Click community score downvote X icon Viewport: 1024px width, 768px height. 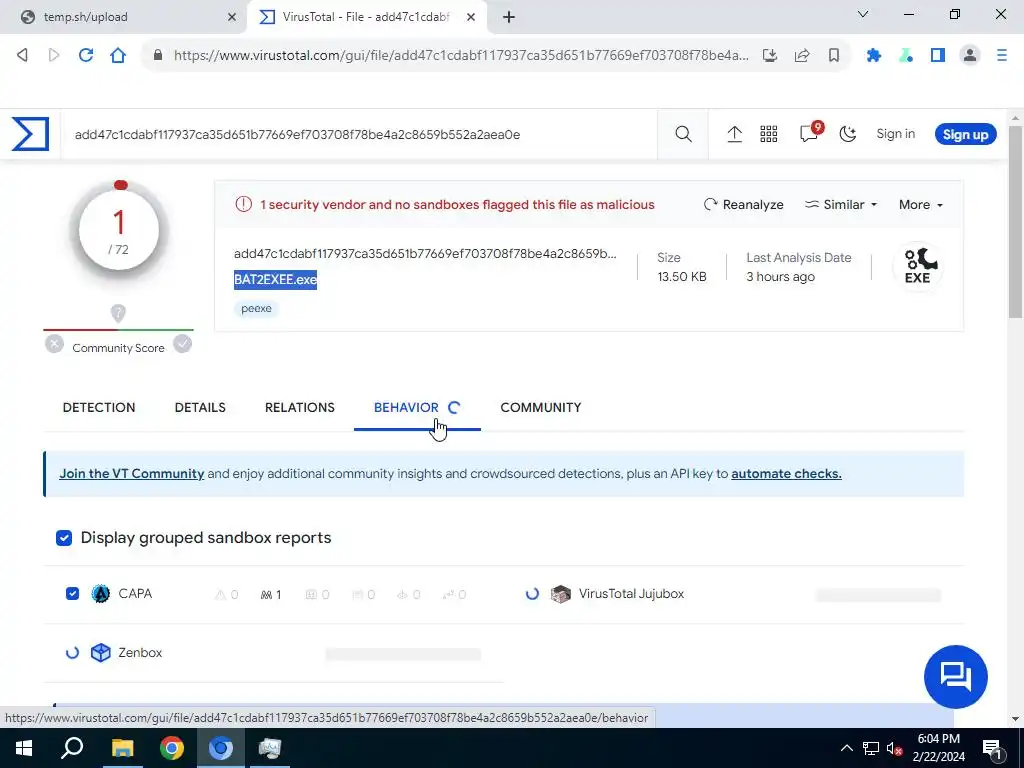[55, 344]
